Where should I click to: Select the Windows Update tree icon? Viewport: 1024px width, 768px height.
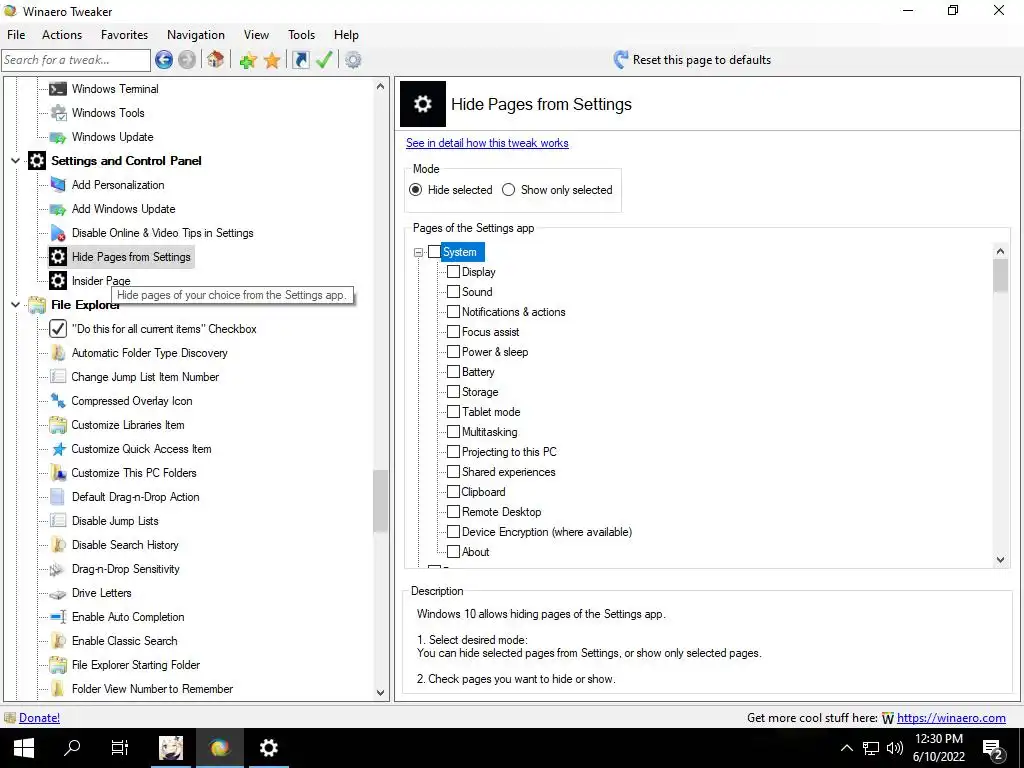(x=58, y=137)
